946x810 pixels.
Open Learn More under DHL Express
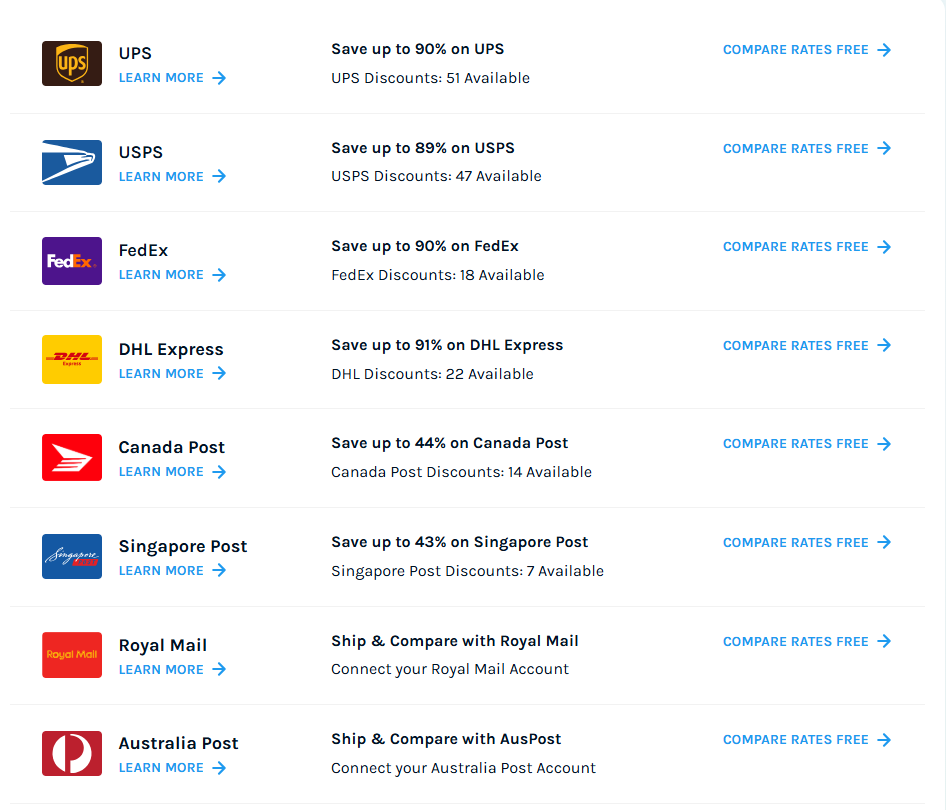pyautogui.click(x=173, y=374)
